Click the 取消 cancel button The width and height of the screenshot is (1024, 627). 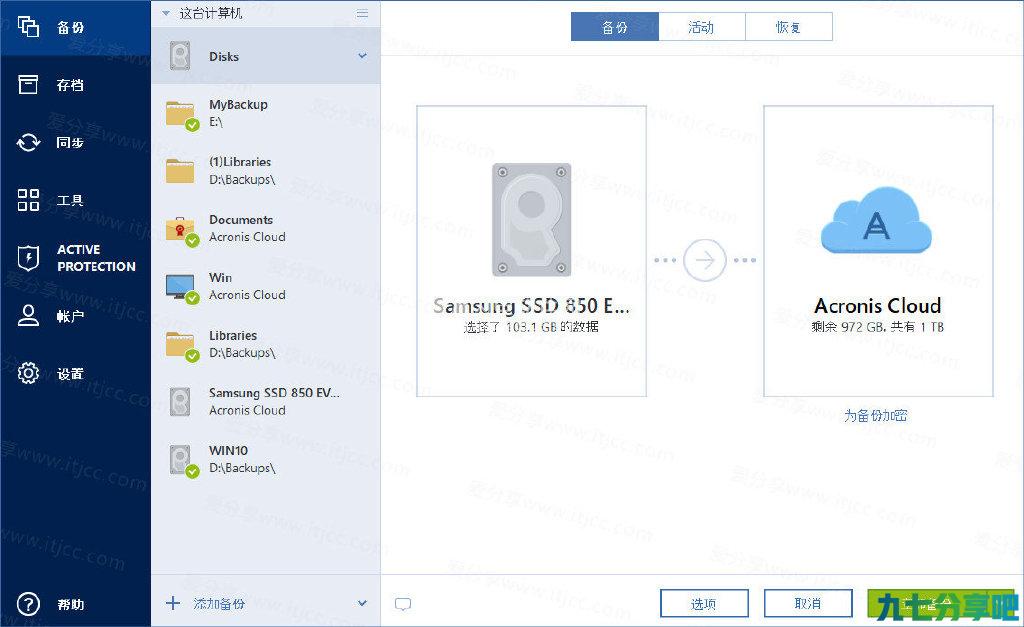tap(808, 603)
